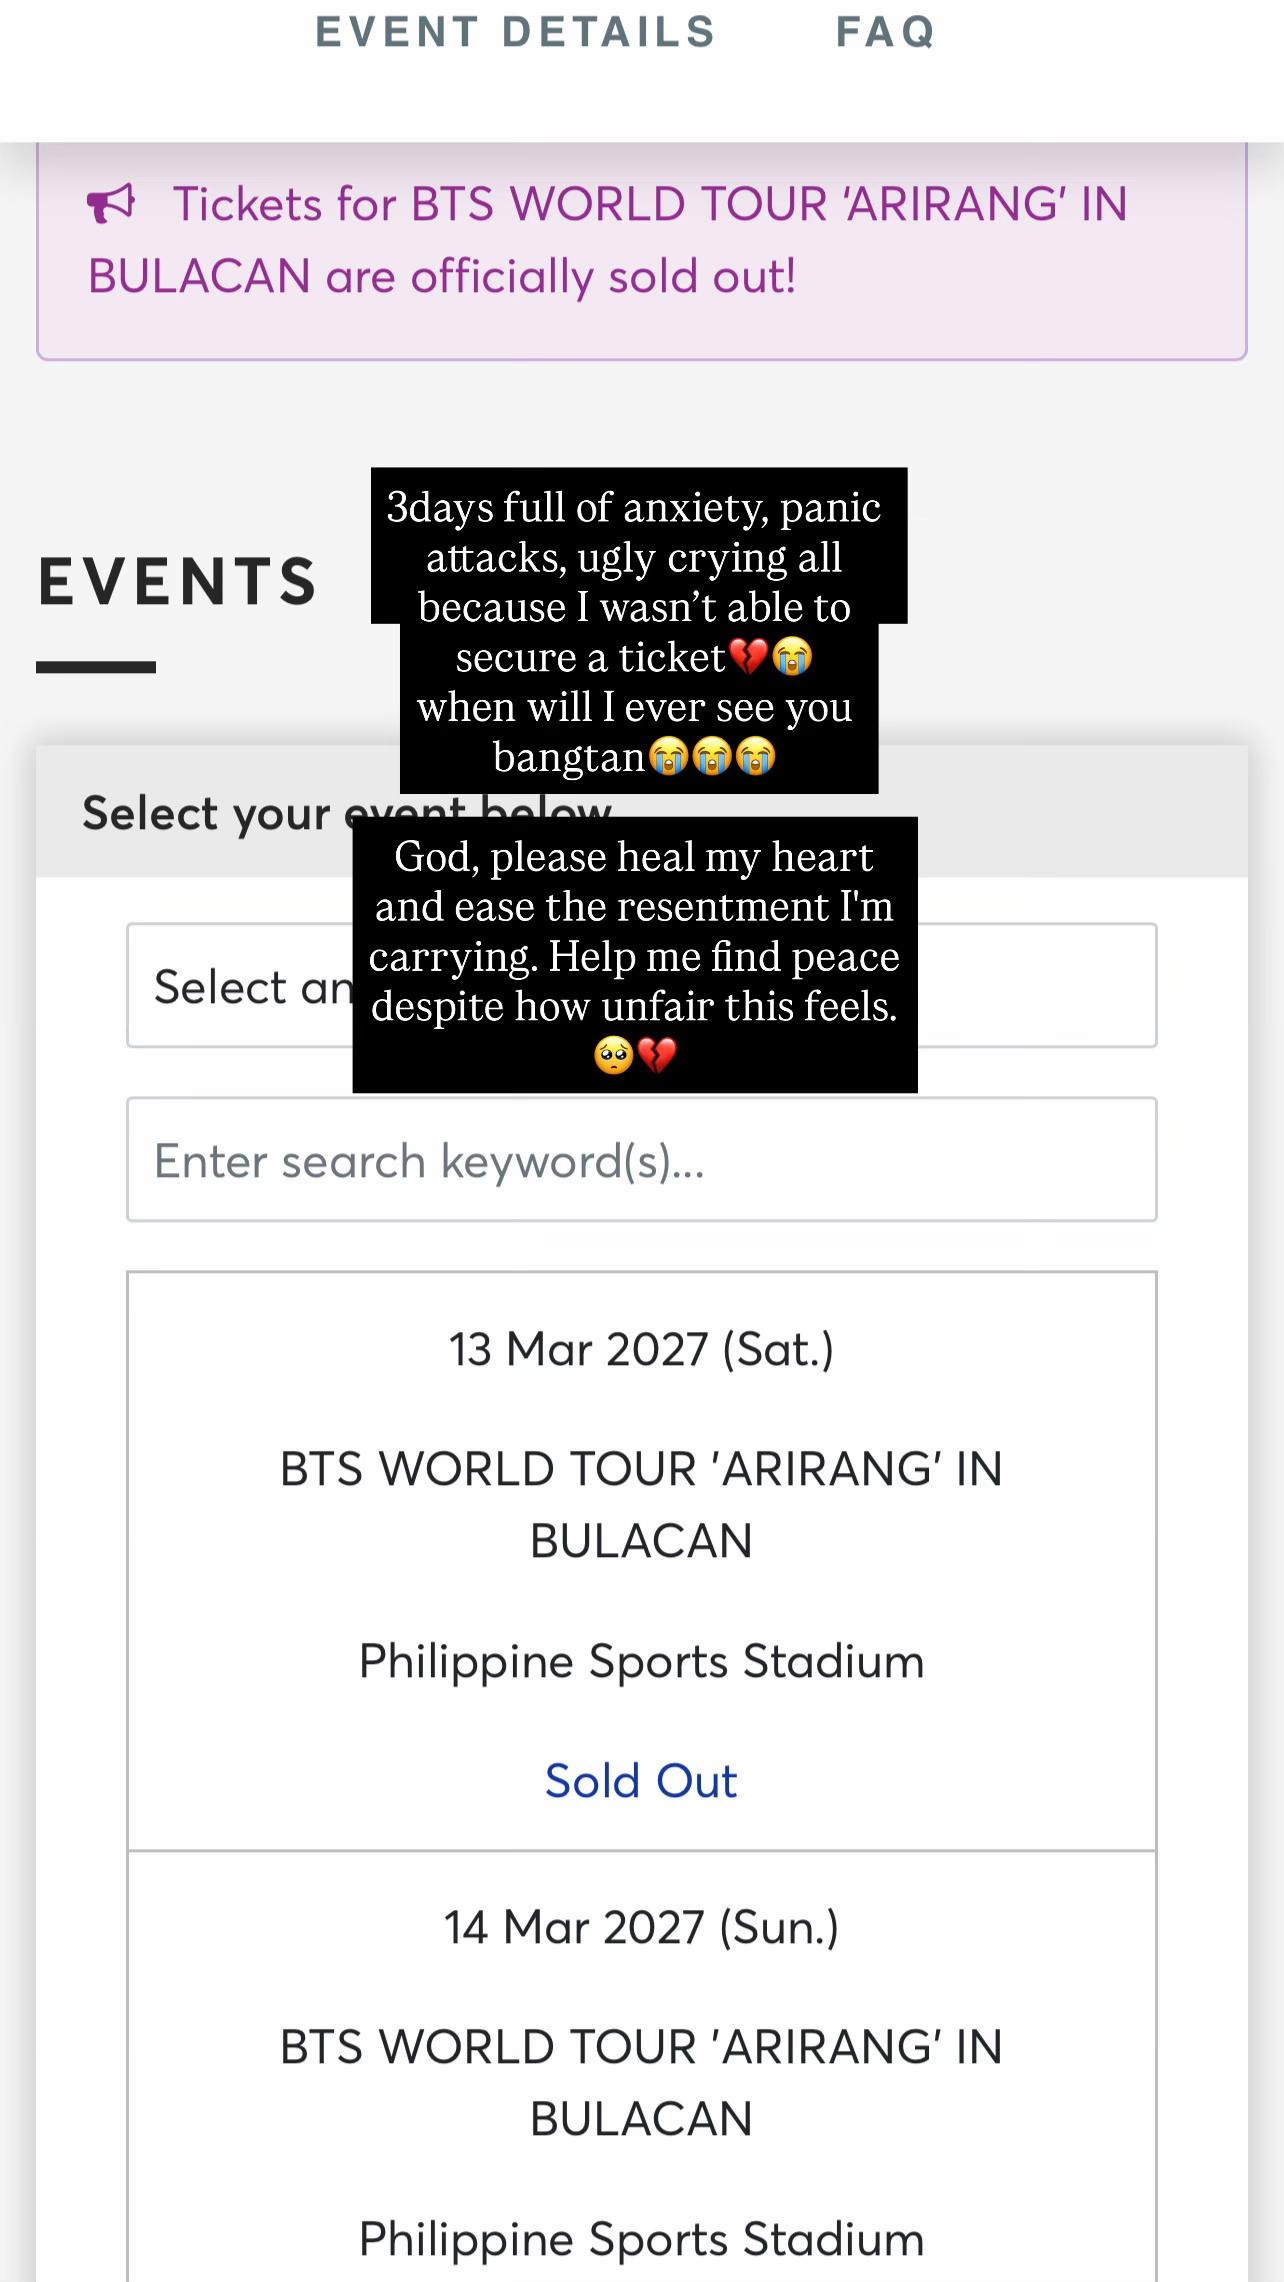
Task: Click Philippine Sports Stadium under 14 Mar
Action: 641,2240
